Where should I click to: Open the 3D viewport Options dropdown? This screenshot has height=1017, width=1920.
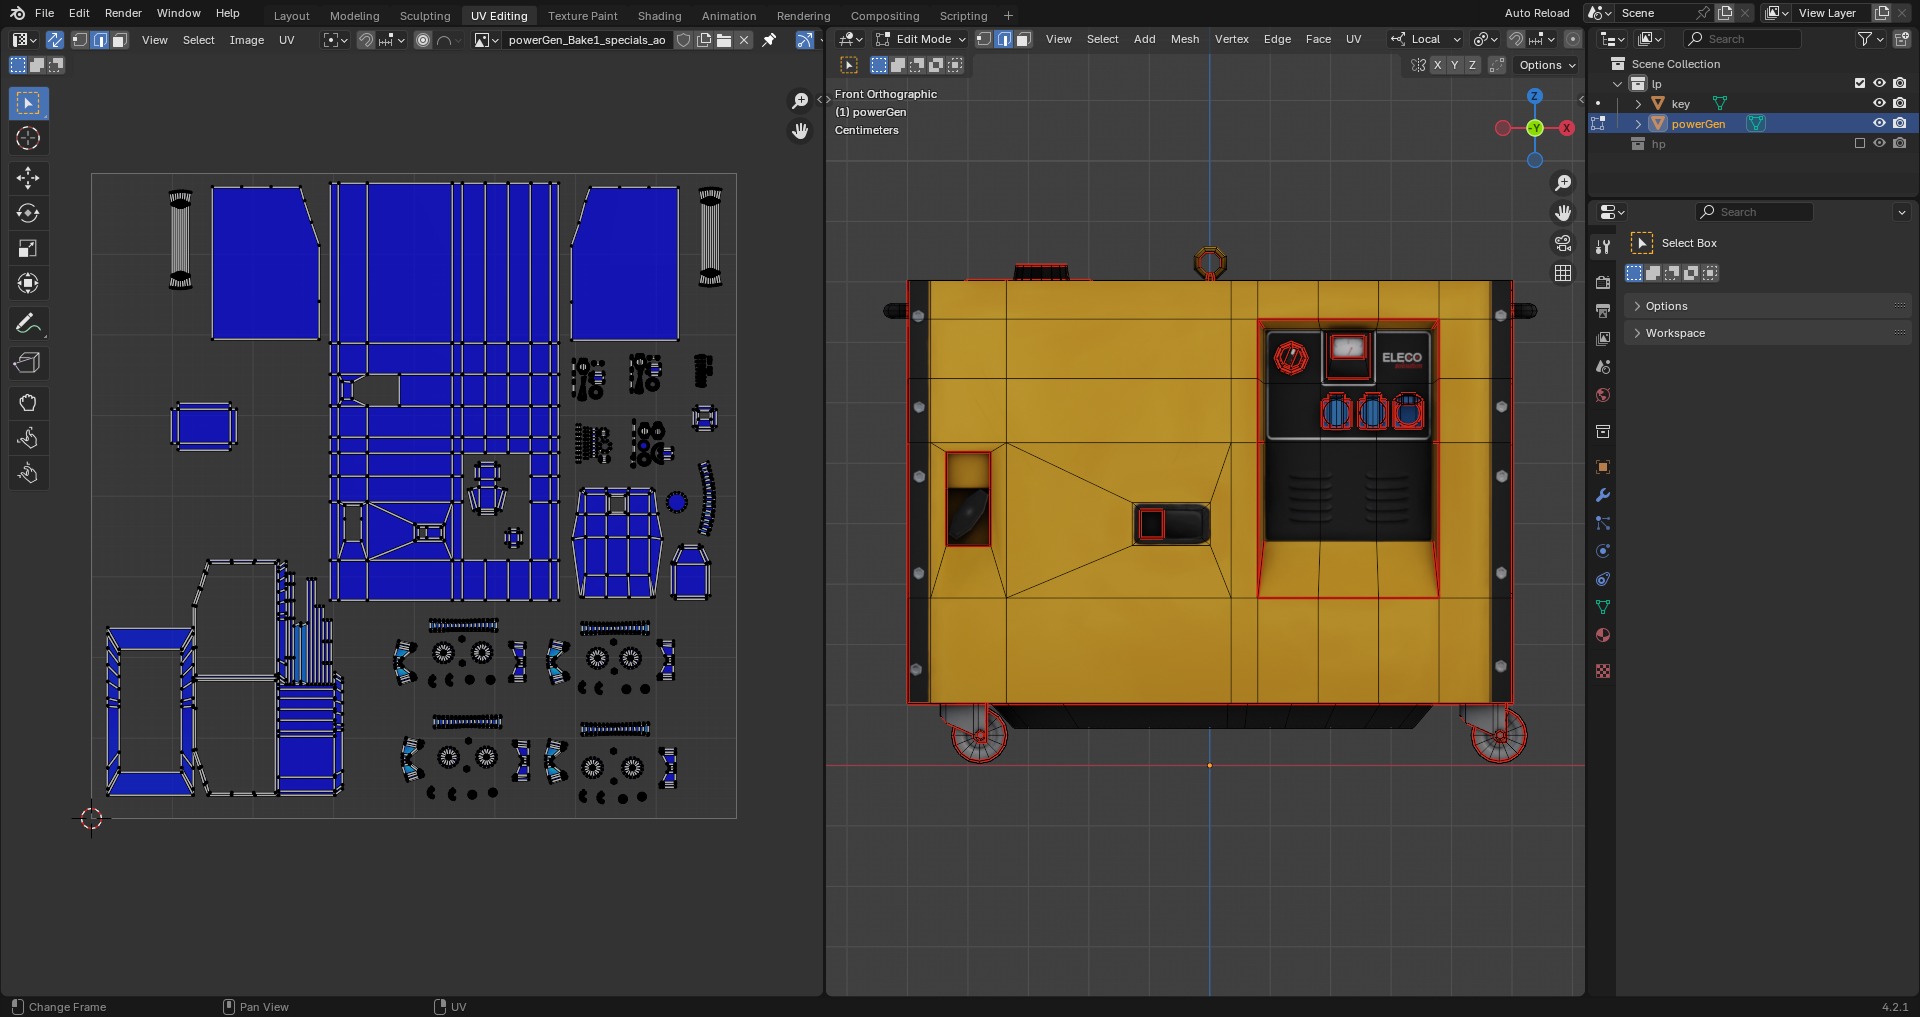coord(1547,65)
